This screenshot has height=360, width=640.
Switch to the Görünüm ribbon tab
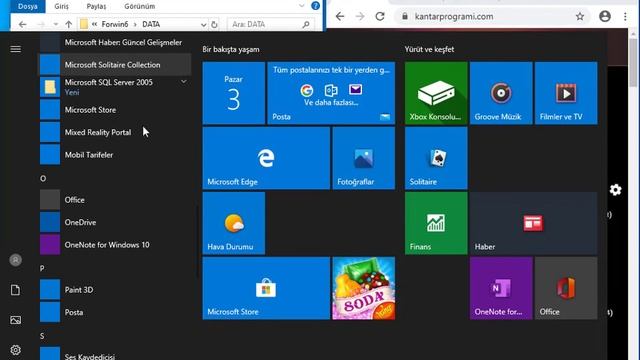140,6
